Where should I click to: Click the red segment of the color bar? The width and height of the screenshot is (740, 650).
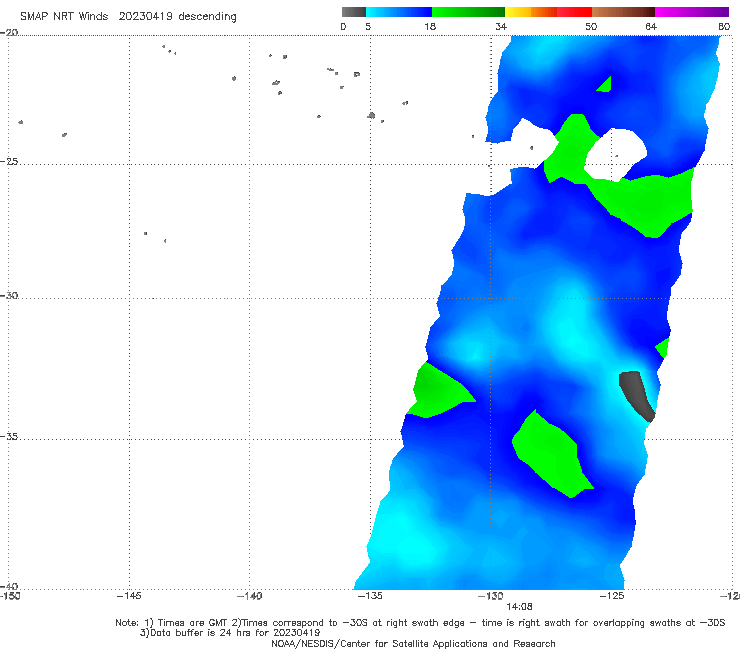coord(574,12)
